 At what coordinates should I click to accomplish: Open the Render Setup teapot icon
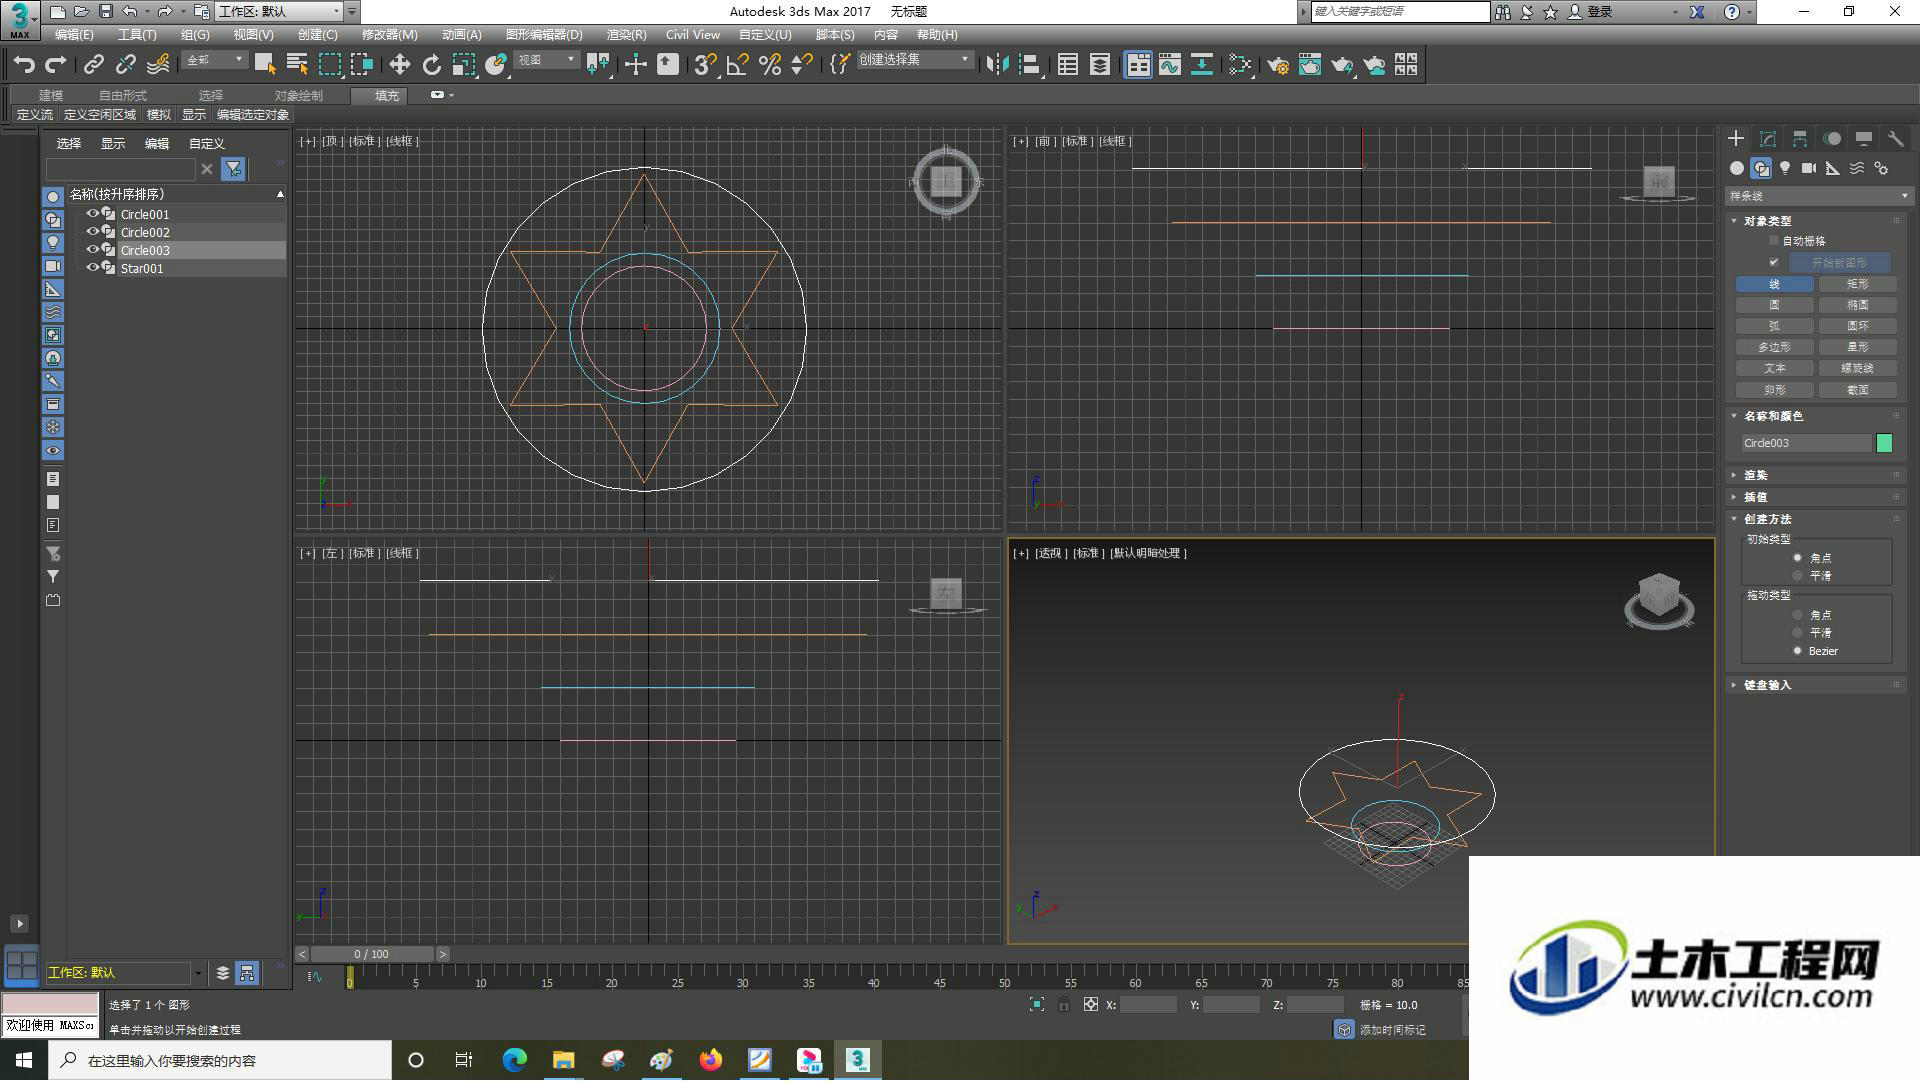(1278, 65)
